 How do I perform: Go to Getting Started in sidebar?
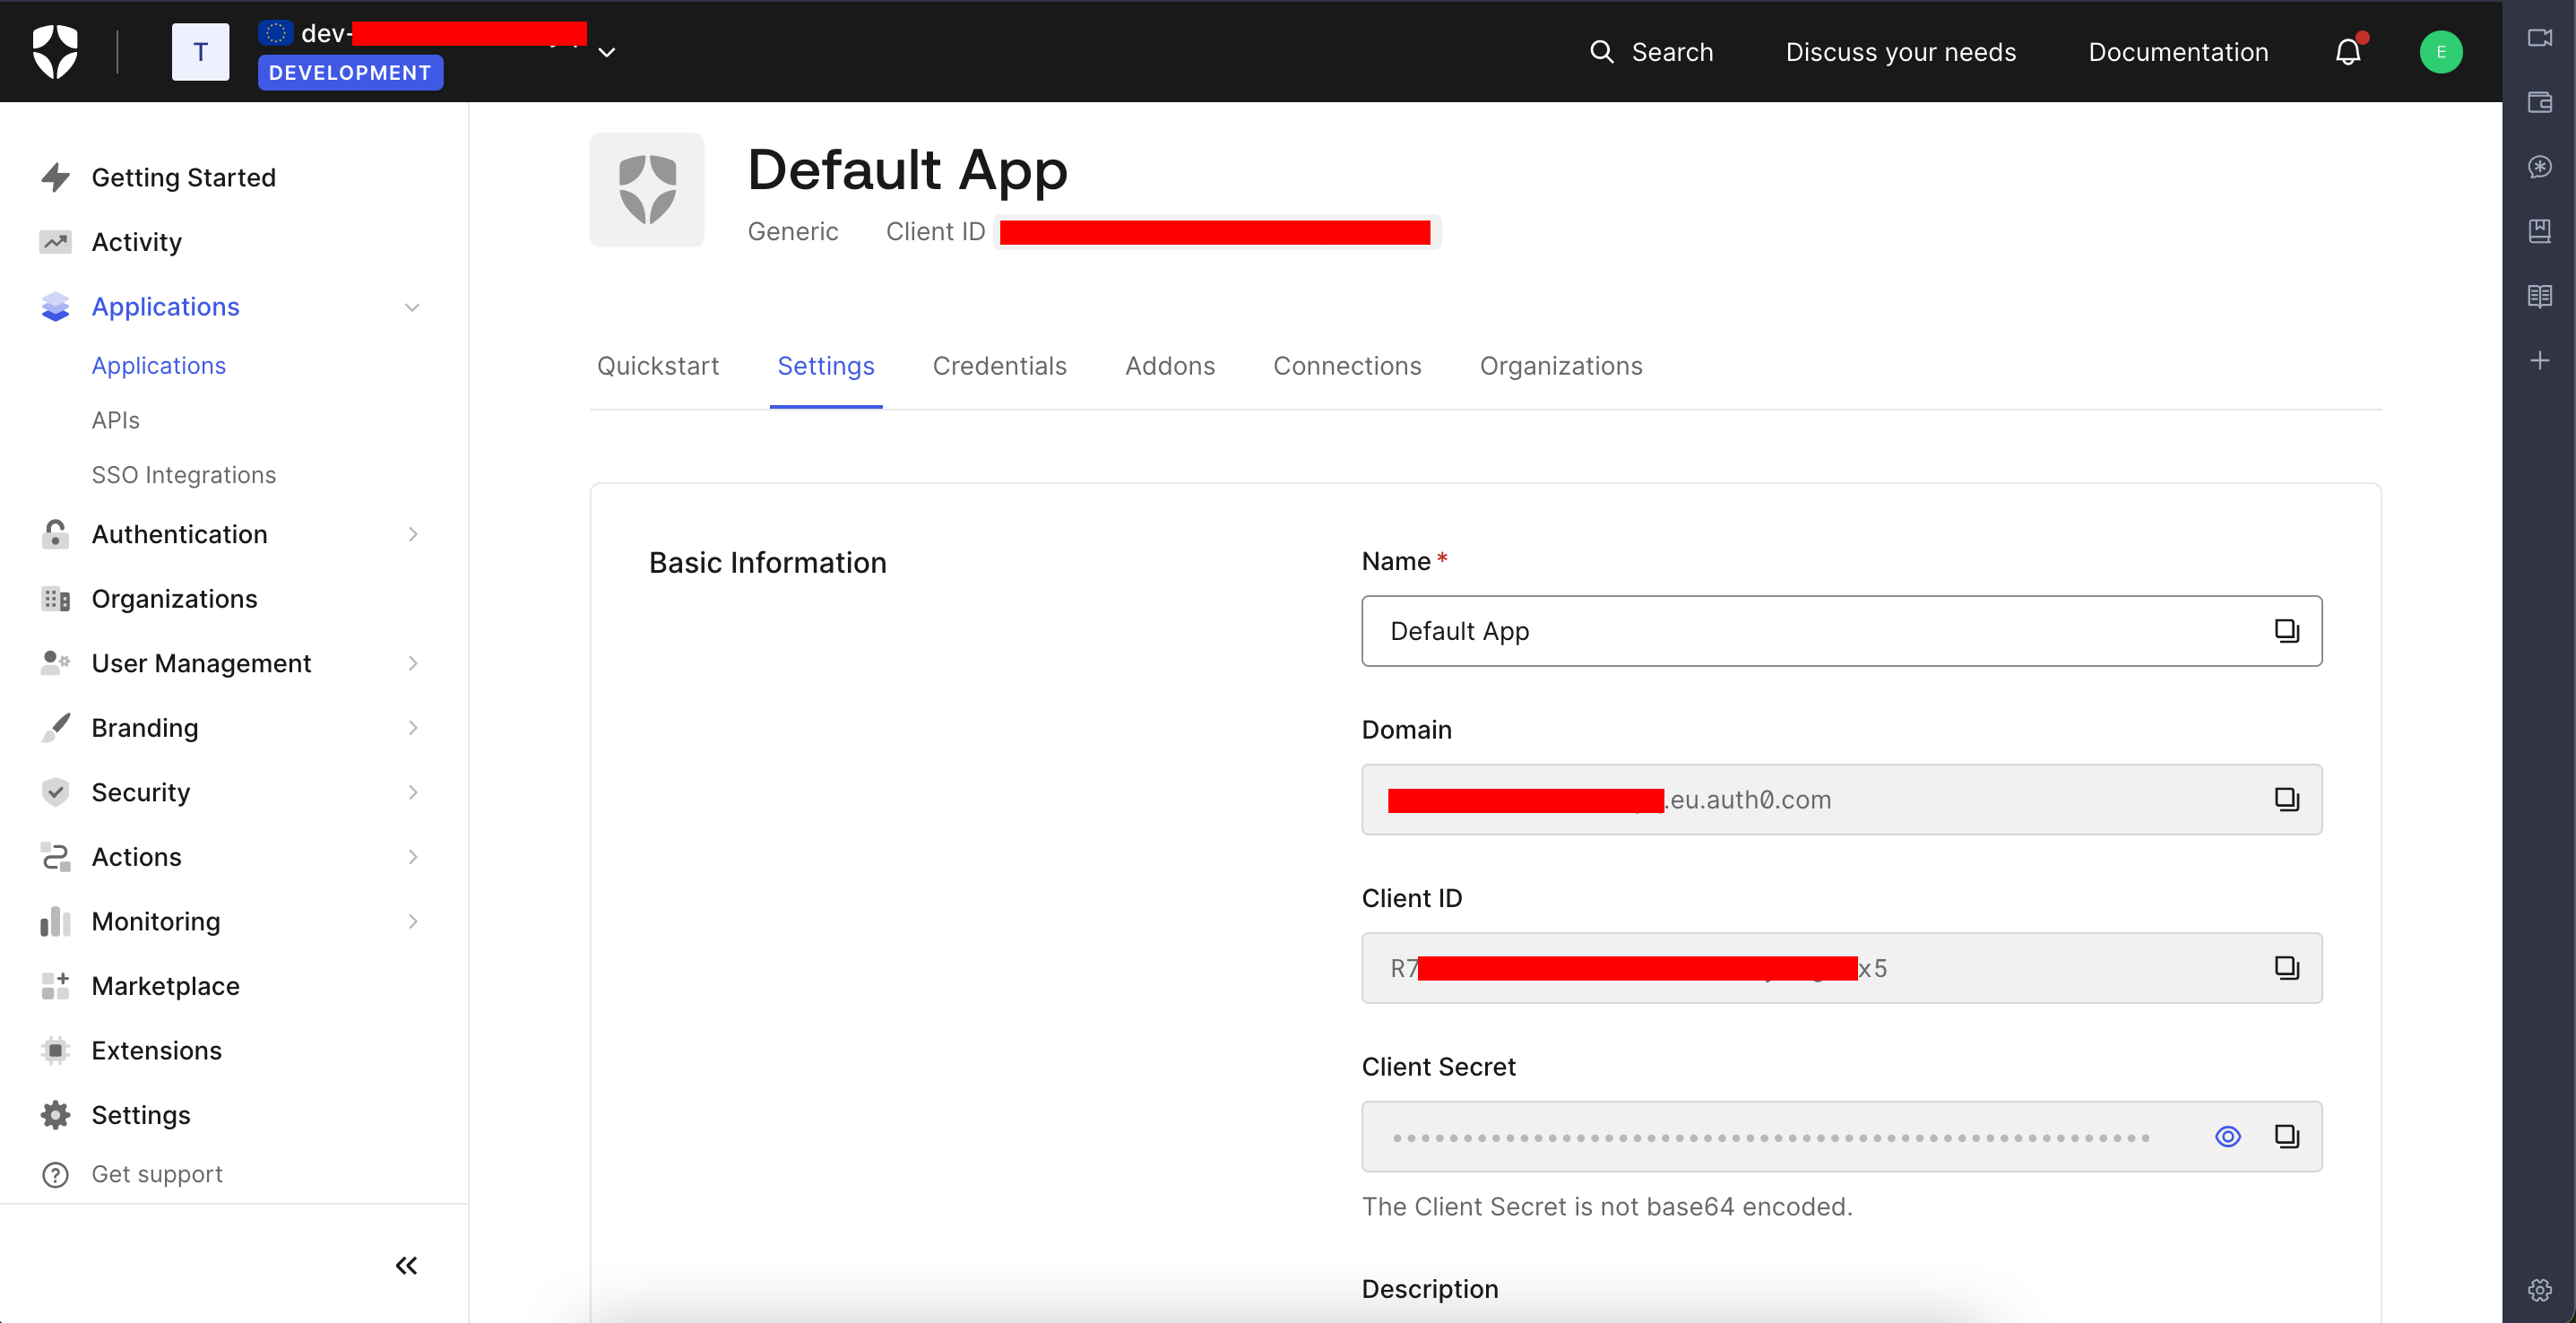(x=183, y=177)
